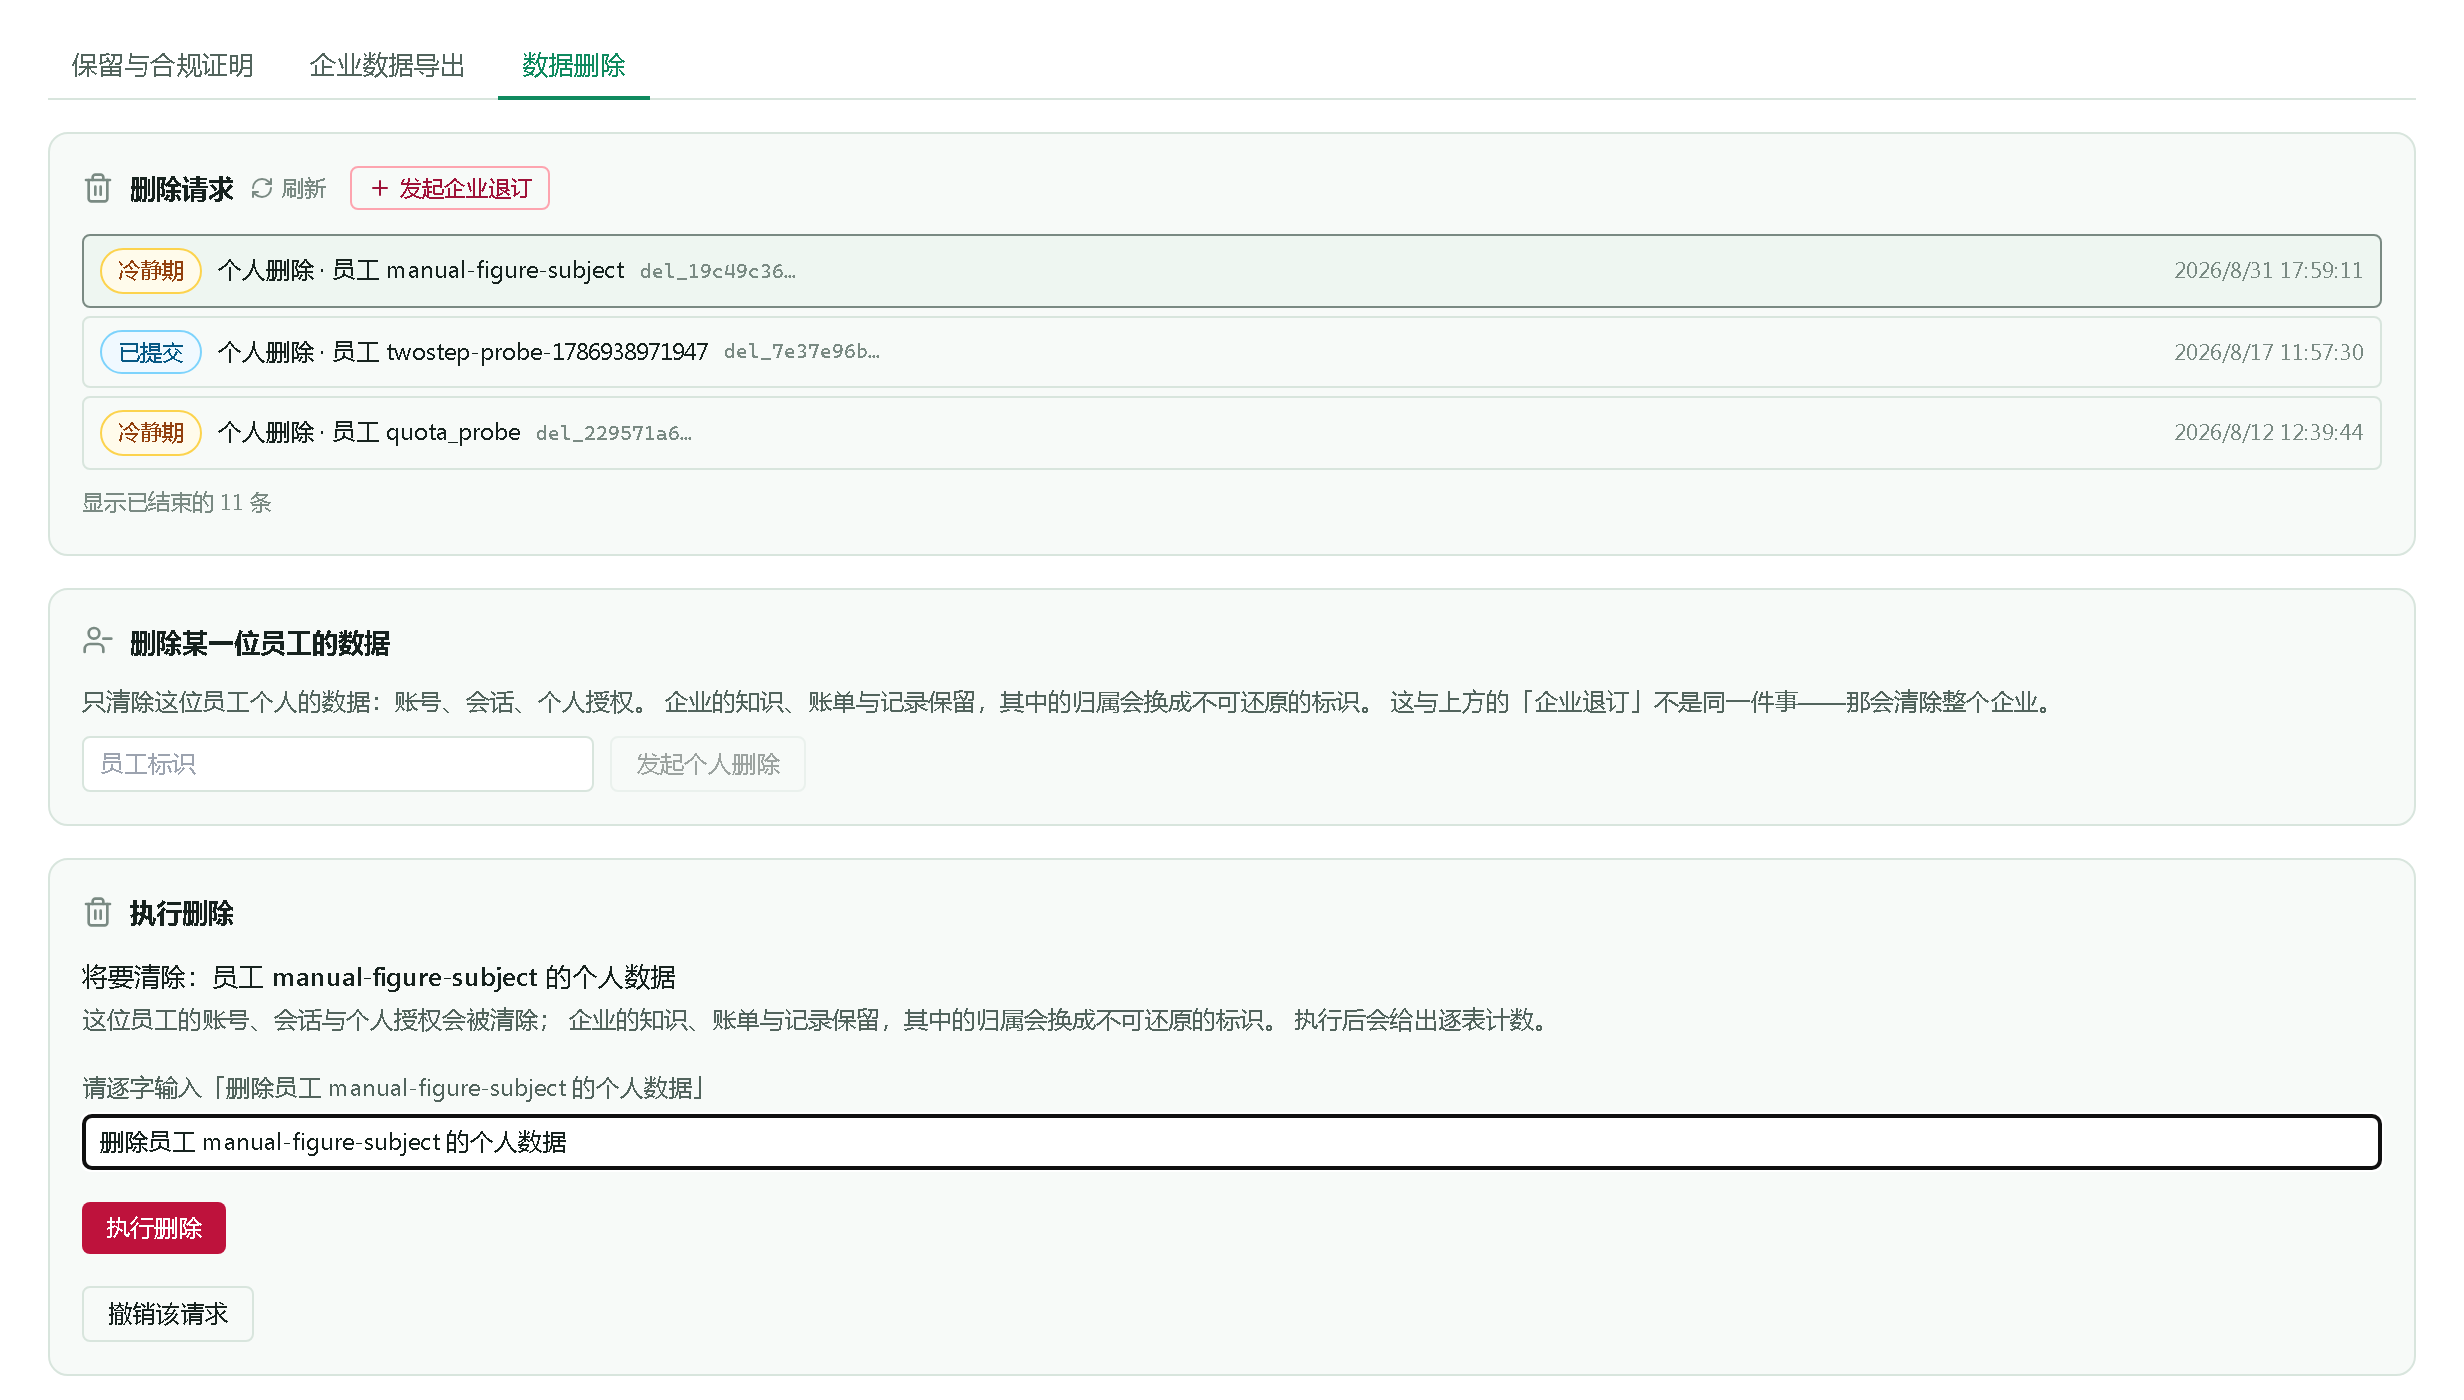Click the trash icon beside 执行删除 heading
The height and width of the screenshot is (1400, 2464).
(x=98, y=912)
